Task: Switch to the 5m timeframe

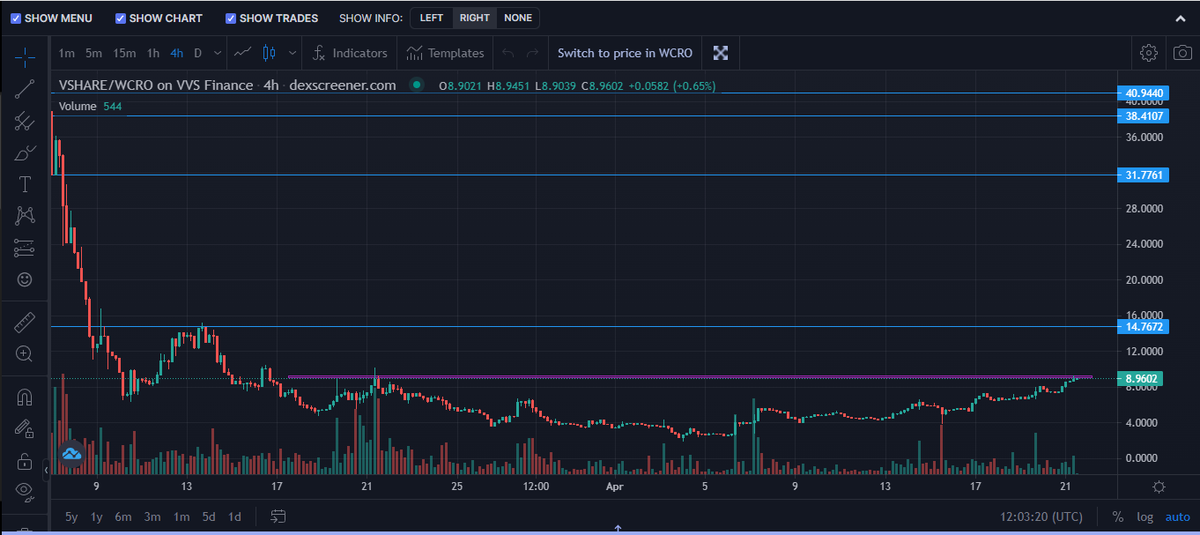Action: [x=94, y=53]
